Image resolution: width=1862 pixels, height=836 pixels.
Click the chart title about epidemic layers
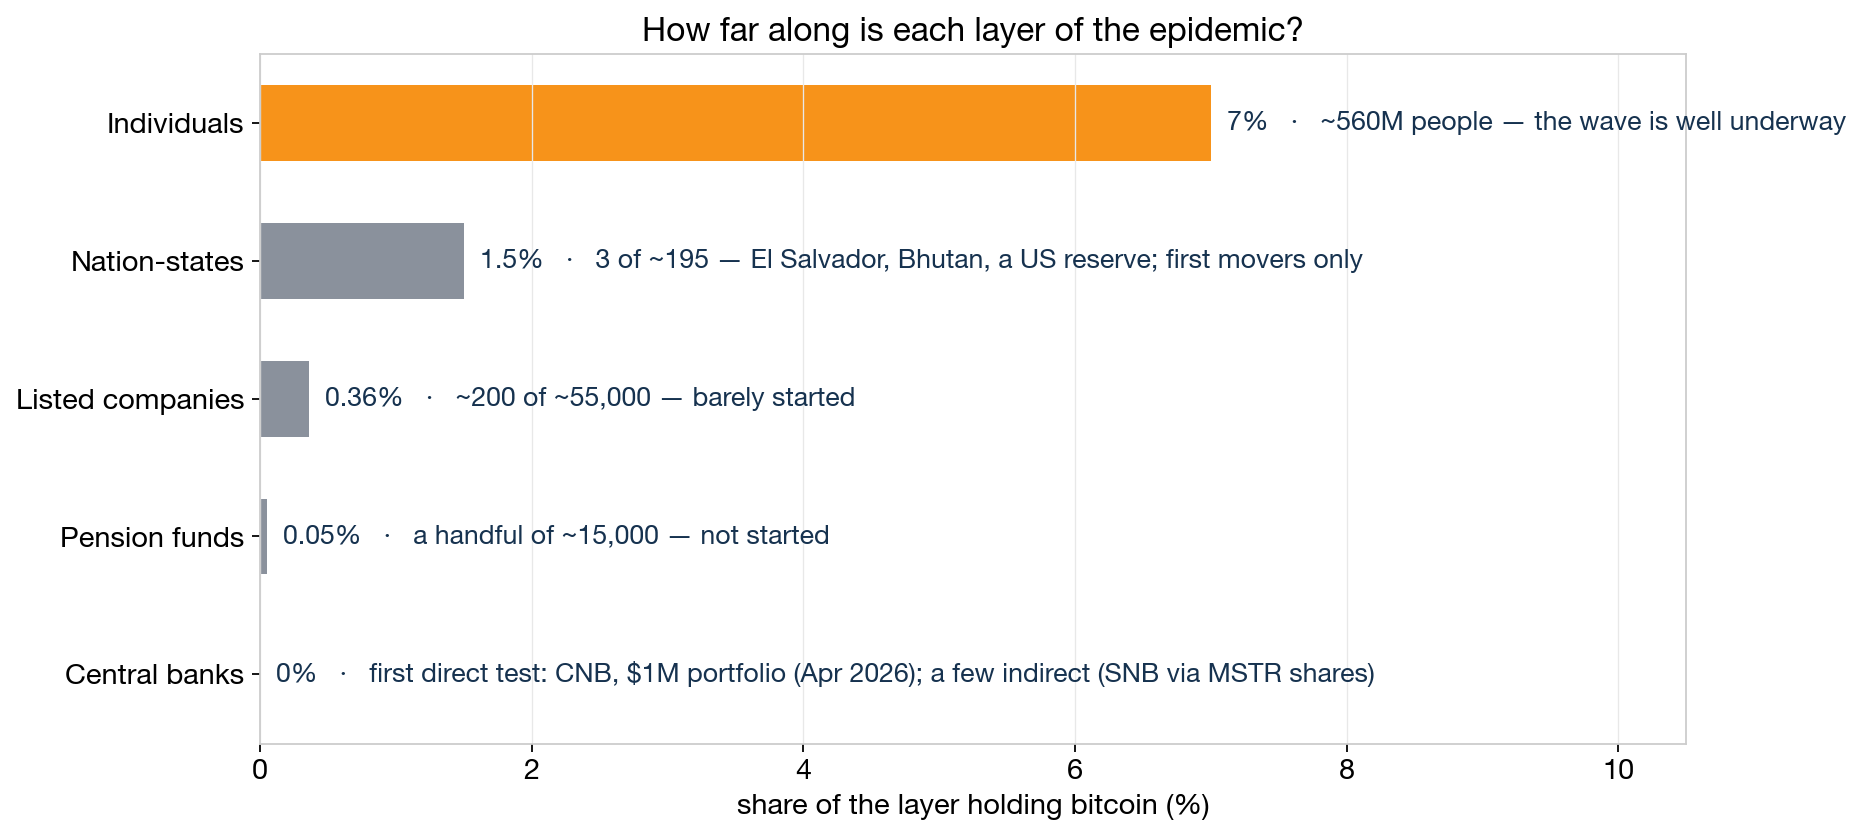point(972,30)
